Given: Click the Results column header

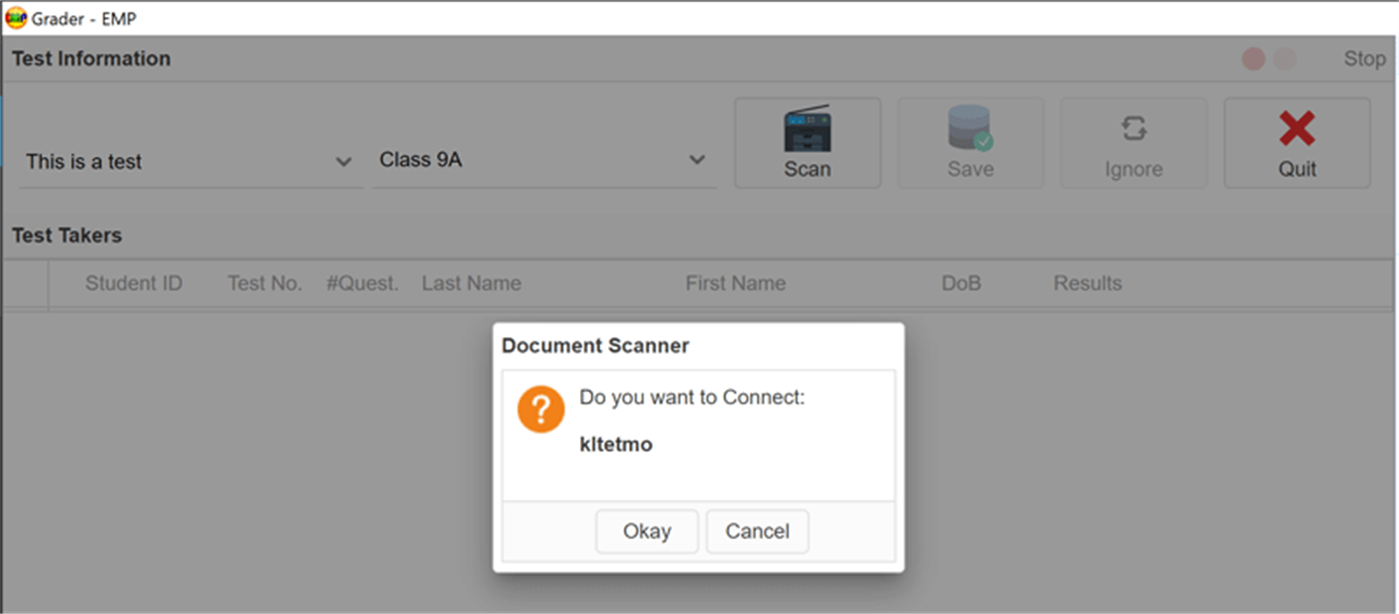Looking at the screenshot, I should click(1087, 283).
